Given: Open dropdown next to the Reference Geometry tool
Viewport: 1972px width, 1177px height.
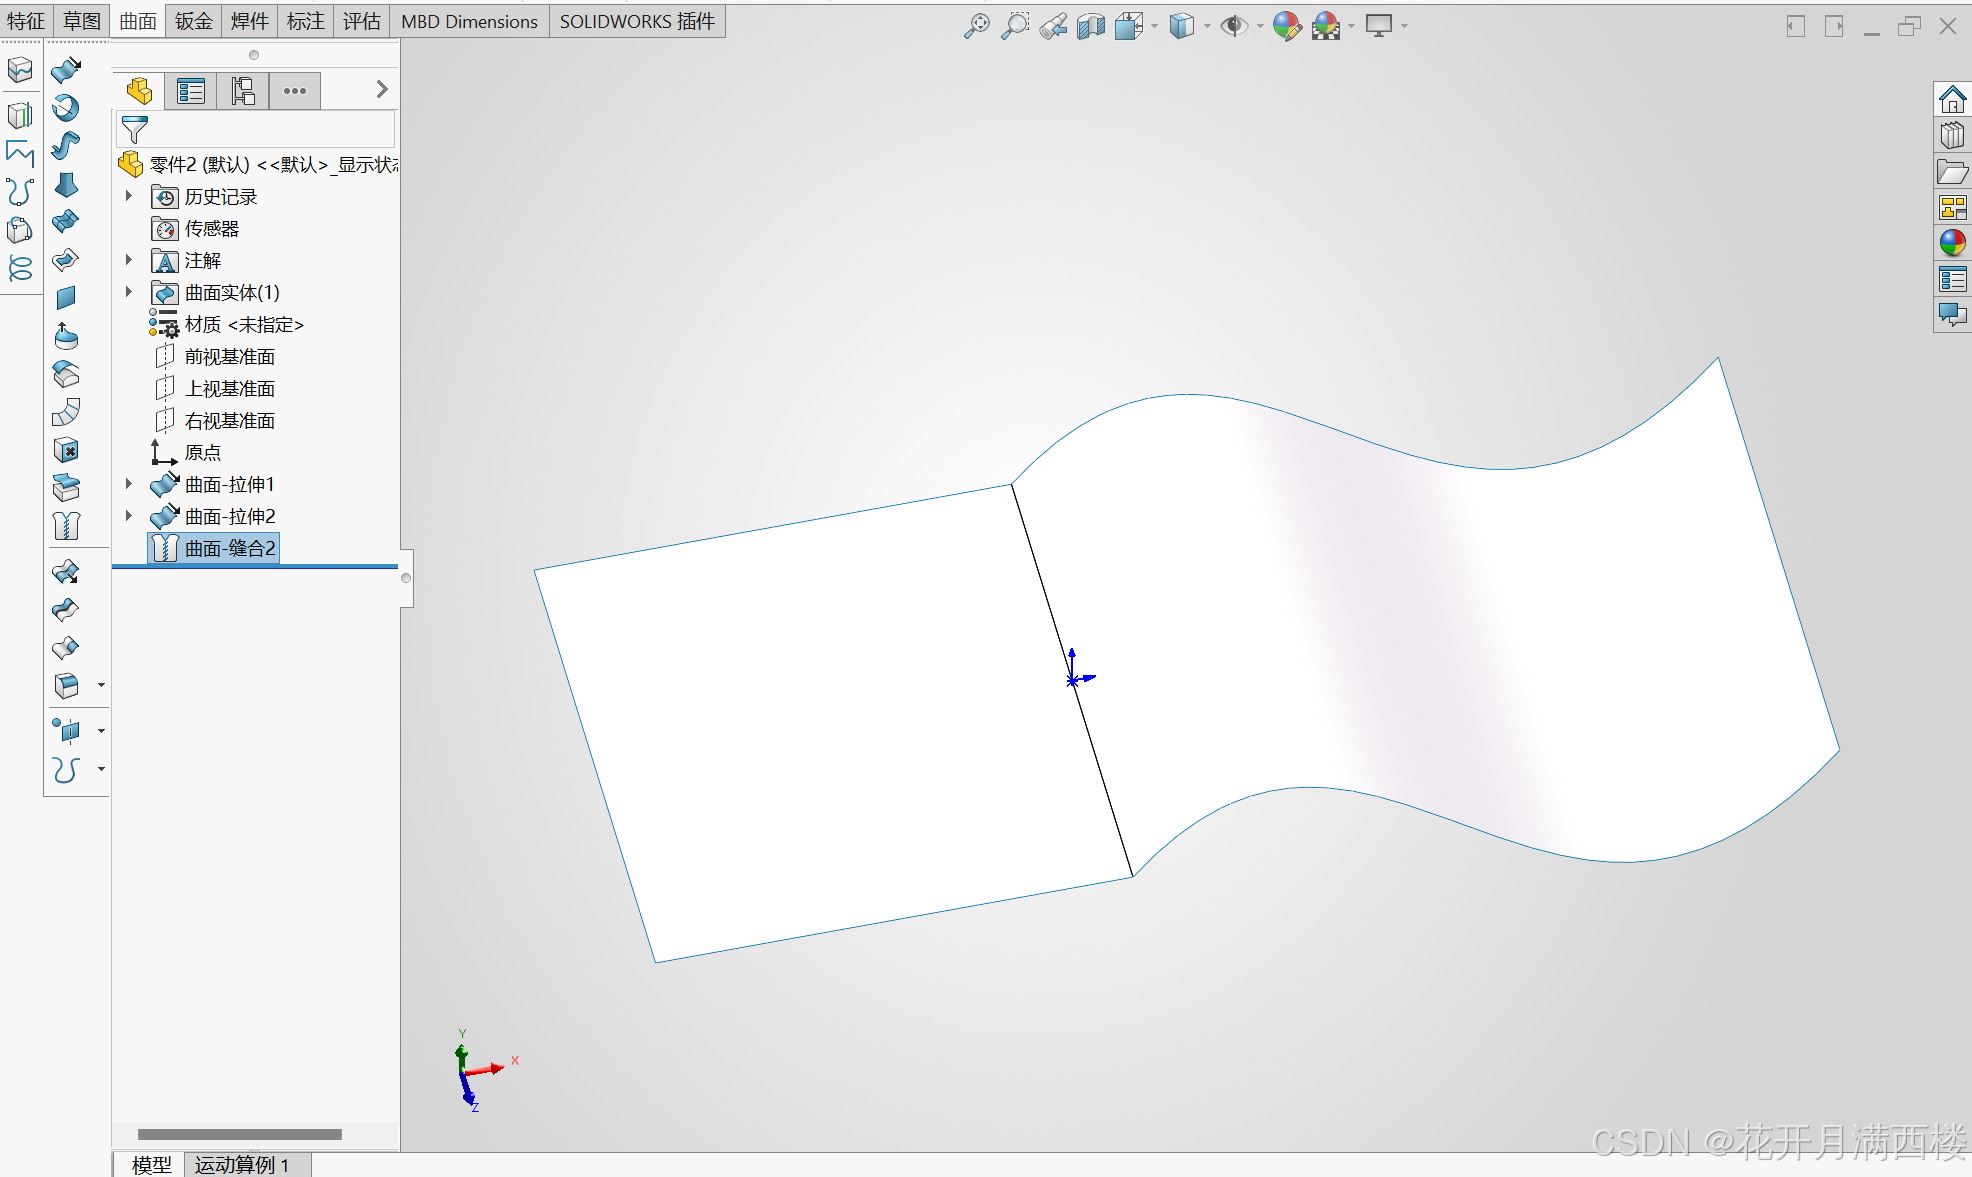Looking at the screenshot, I should click(101, 731).
